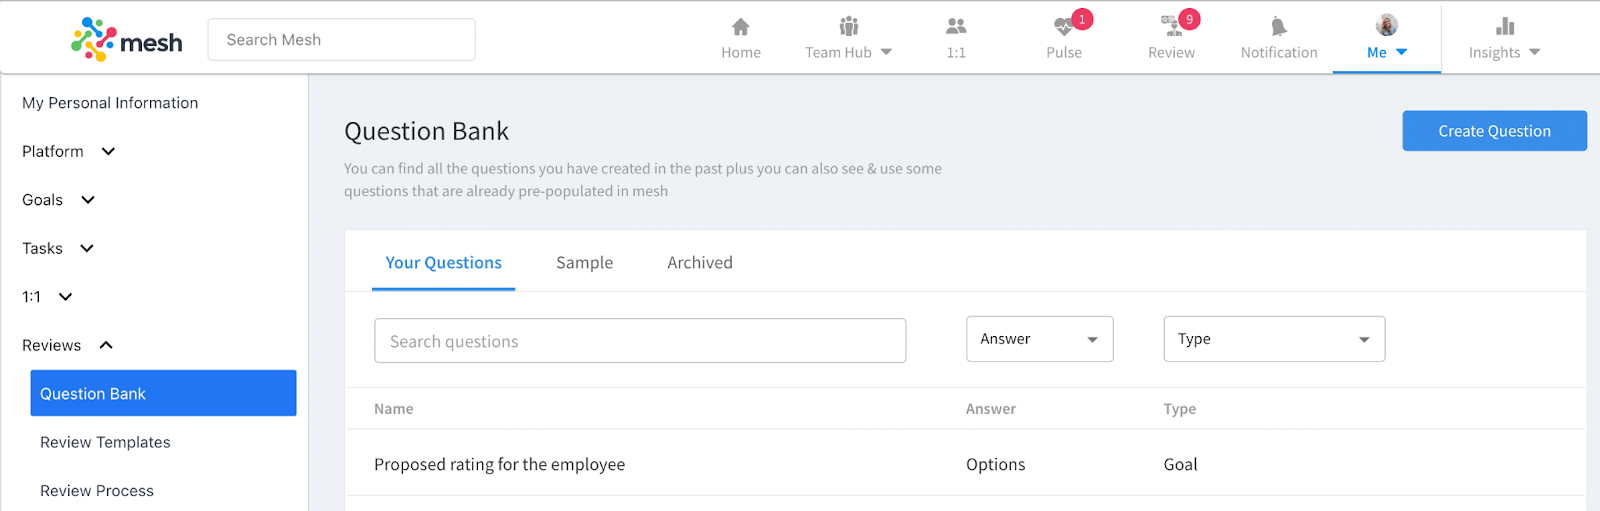Open the Insights bar chart icon
The image size is (1600, 511).
click(x=1505, y=26)
